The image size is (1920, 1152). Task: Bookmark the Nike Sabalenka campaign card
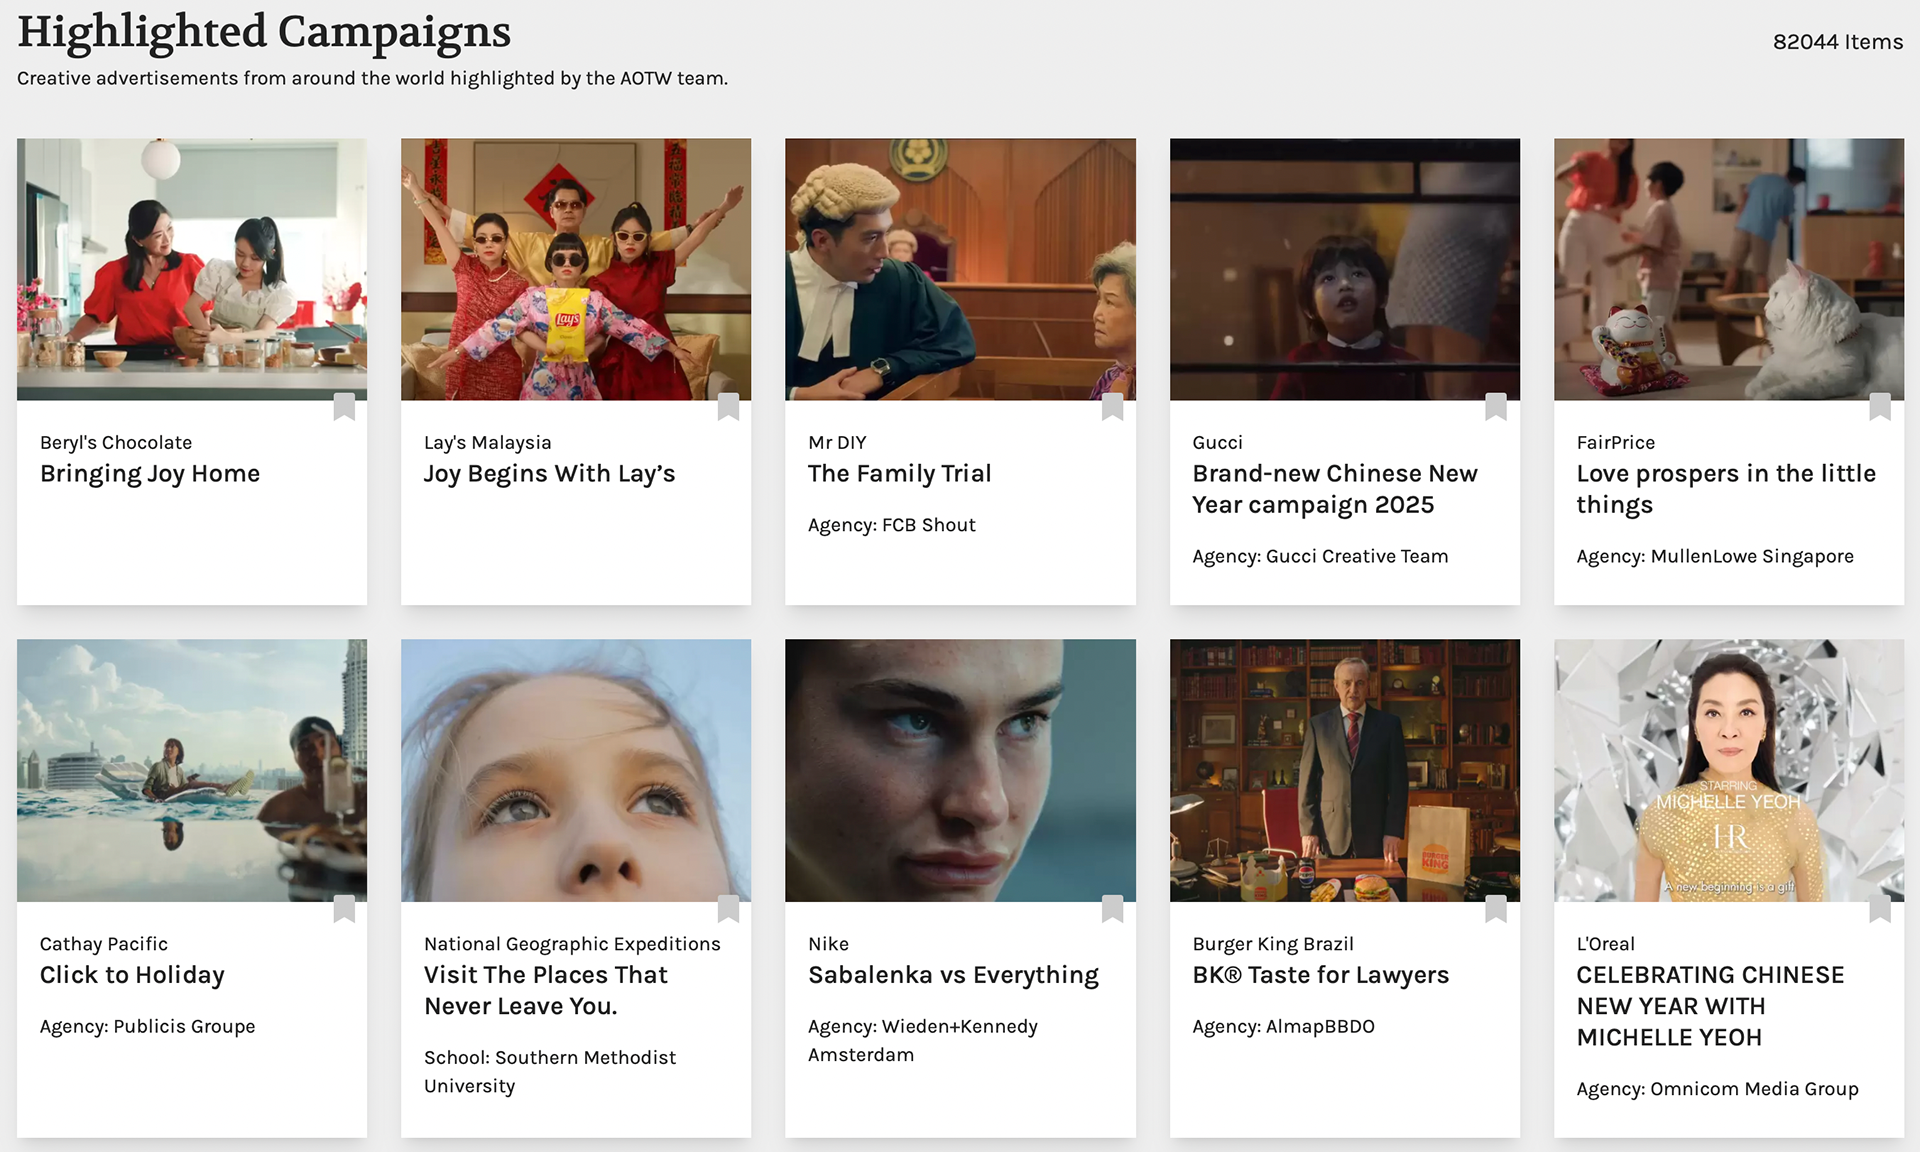pyautogui.click(x=1112, y=908)
